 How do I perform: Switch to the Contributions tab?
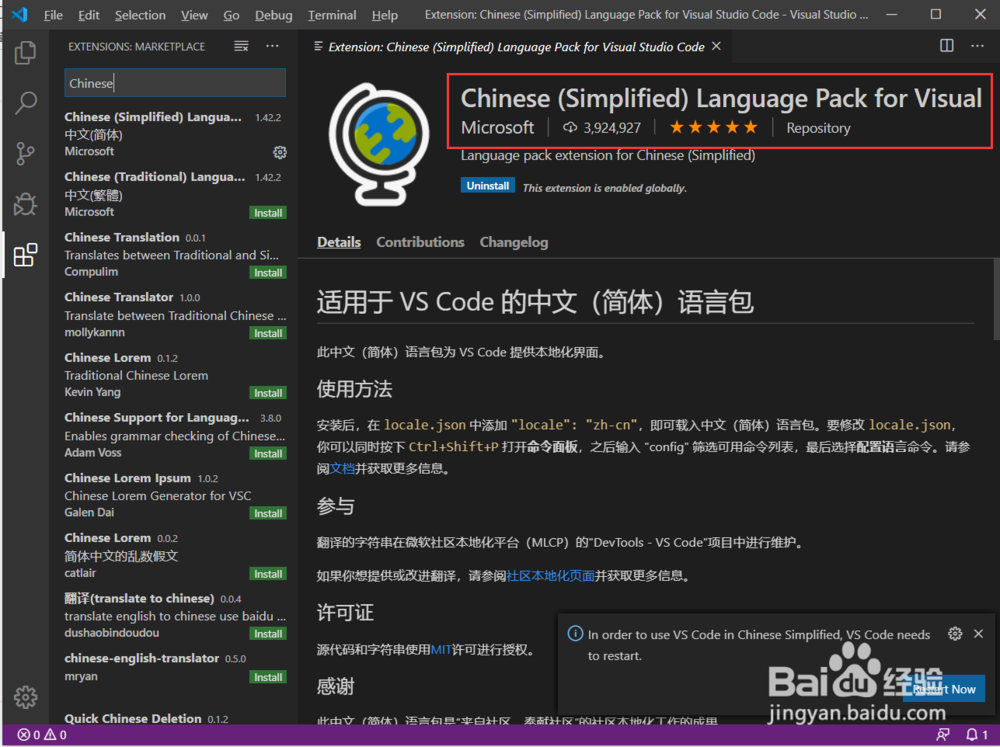[x=420, y=242]
